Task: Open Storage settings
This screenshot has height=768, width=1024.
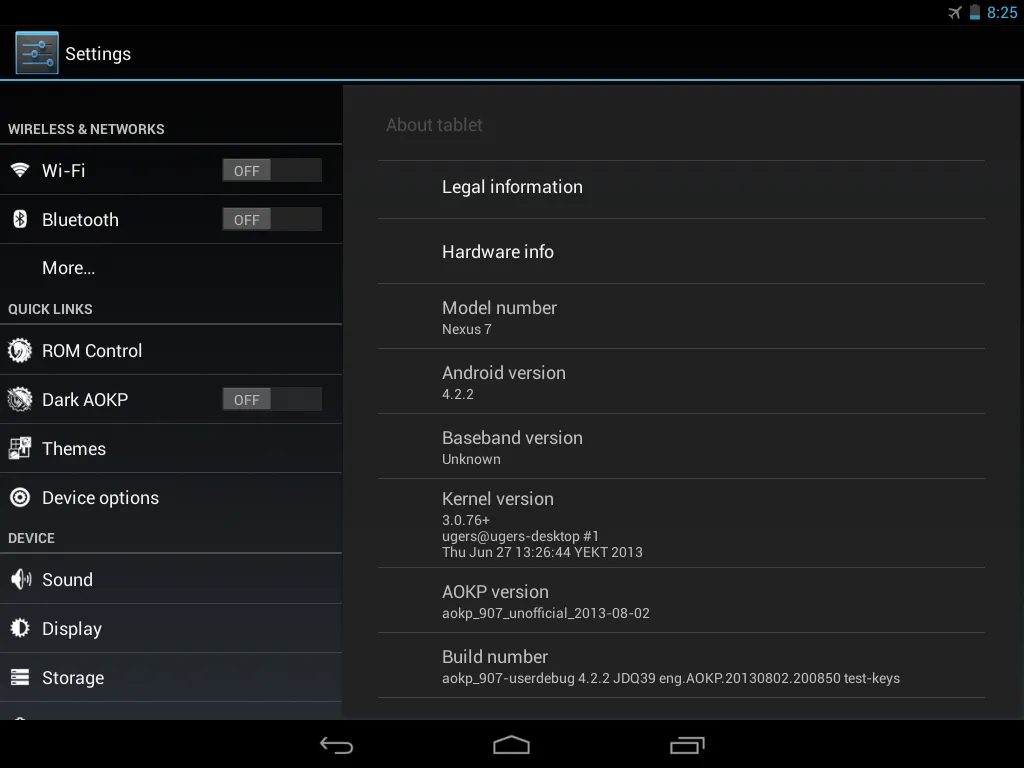Action: 171,677
